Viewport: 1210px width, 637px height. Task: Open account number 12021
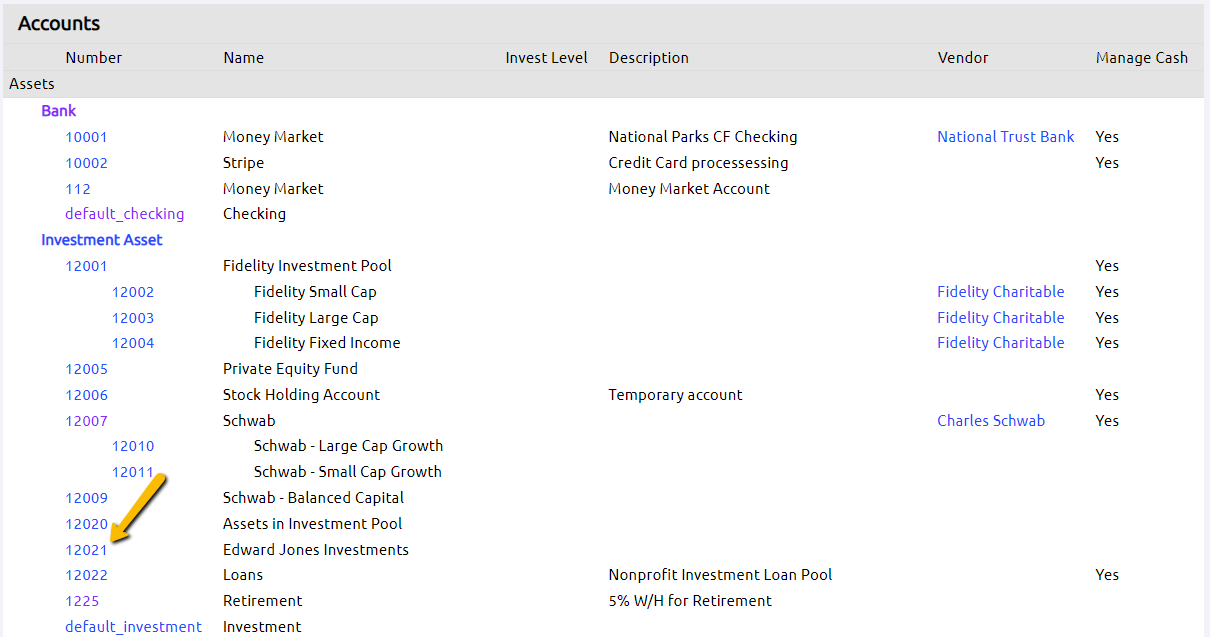pyautogui.click(x=86, y=550)
